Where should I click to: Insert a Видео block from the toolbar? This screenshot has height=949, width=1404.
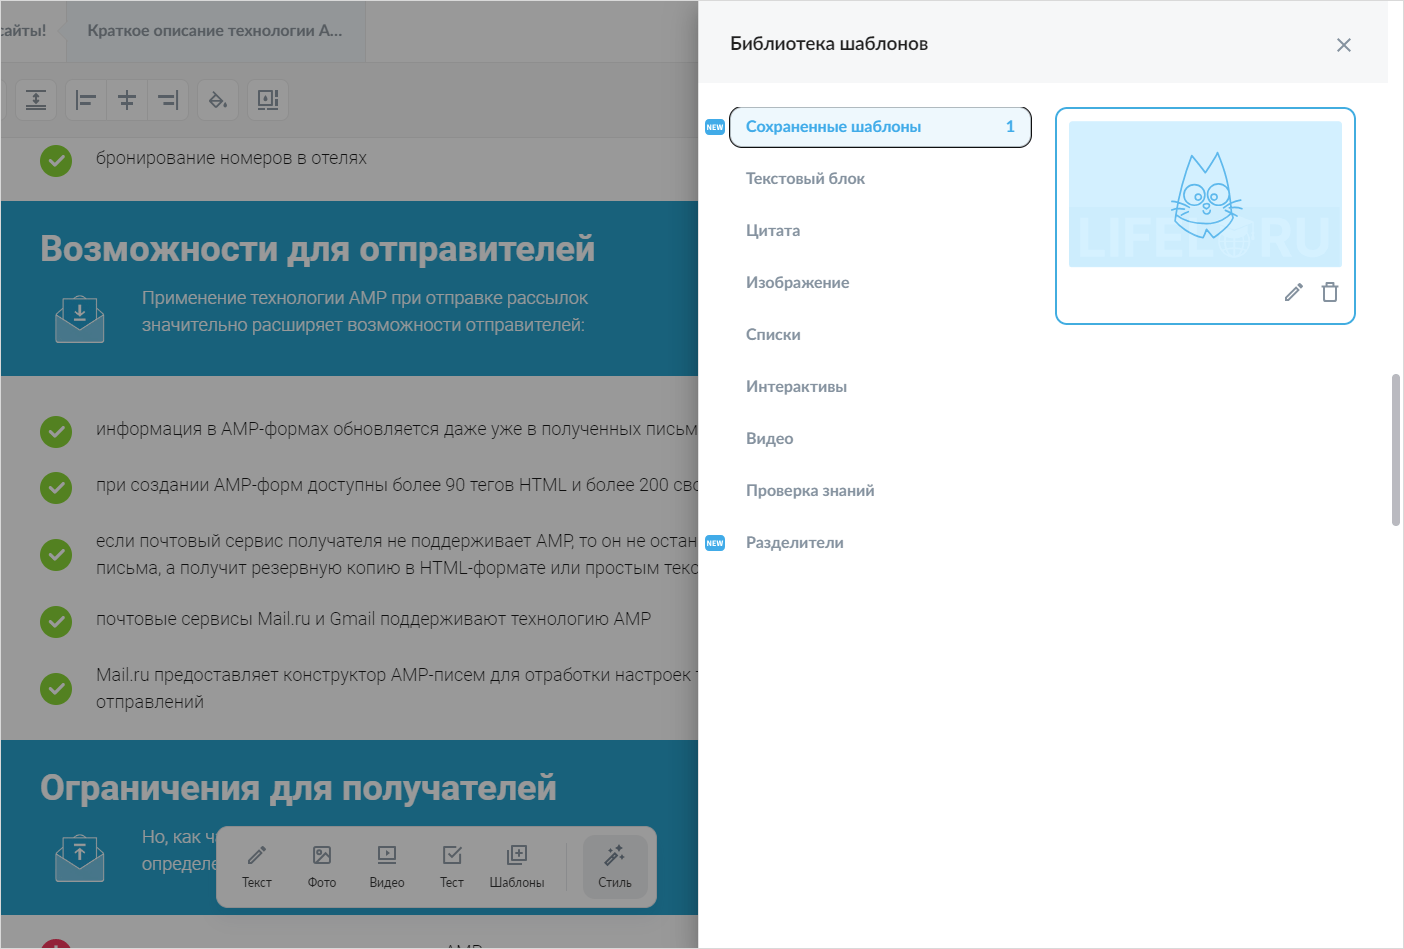[386, 863]
